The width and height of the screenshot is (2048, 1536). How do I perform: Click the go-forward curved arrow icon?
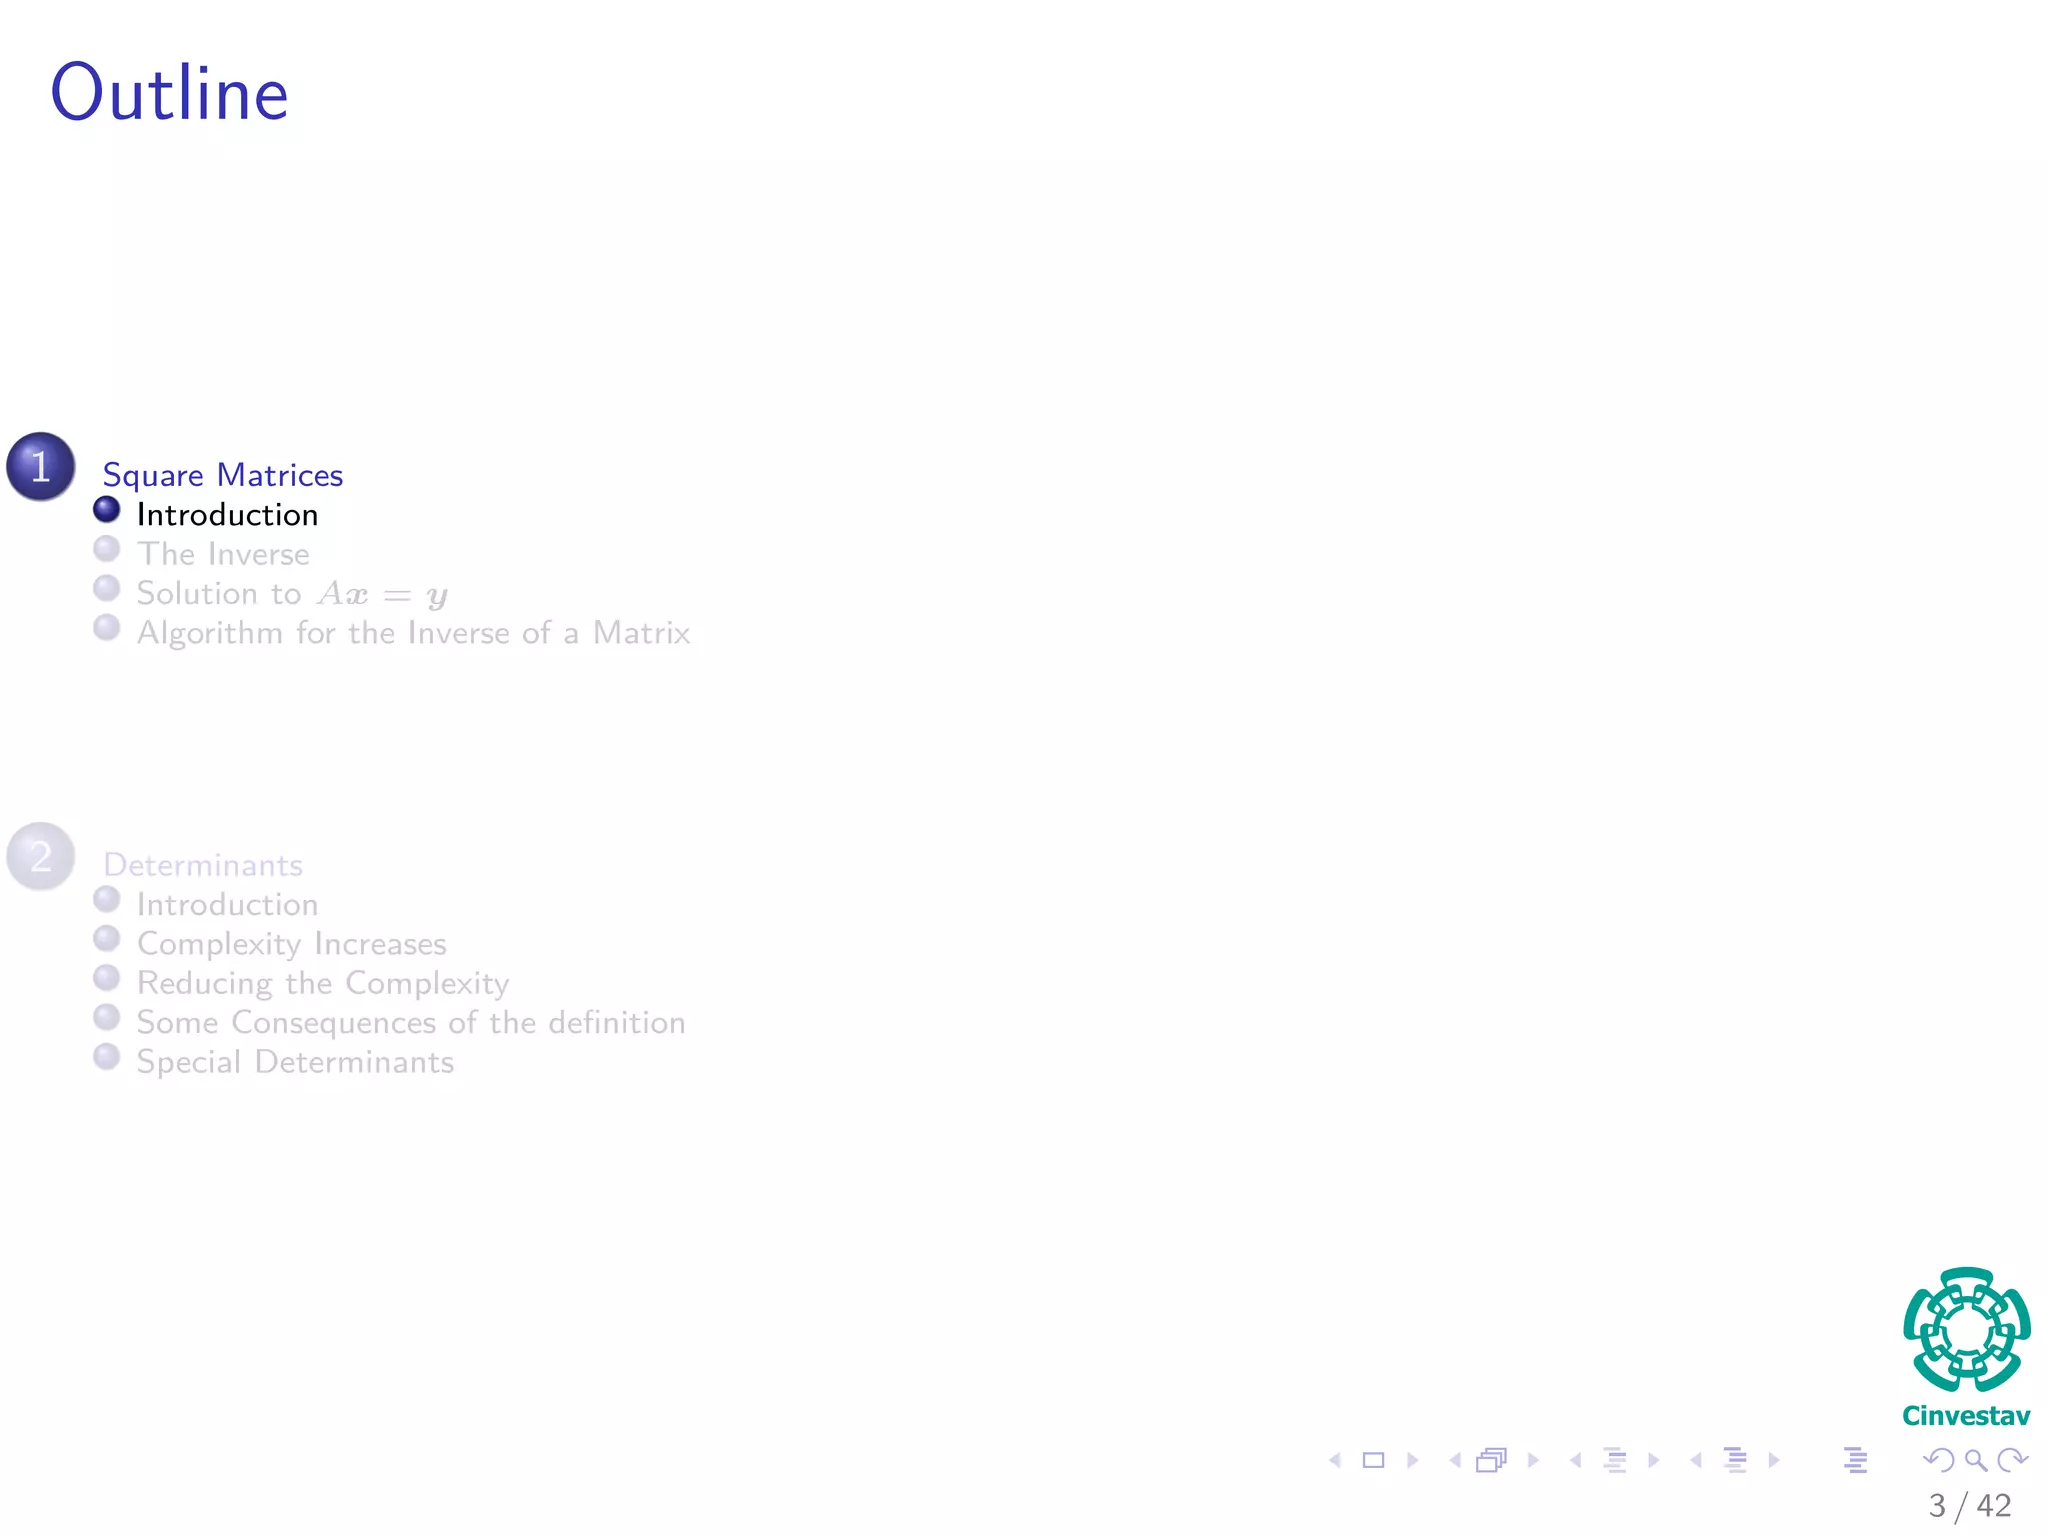2012,1460
